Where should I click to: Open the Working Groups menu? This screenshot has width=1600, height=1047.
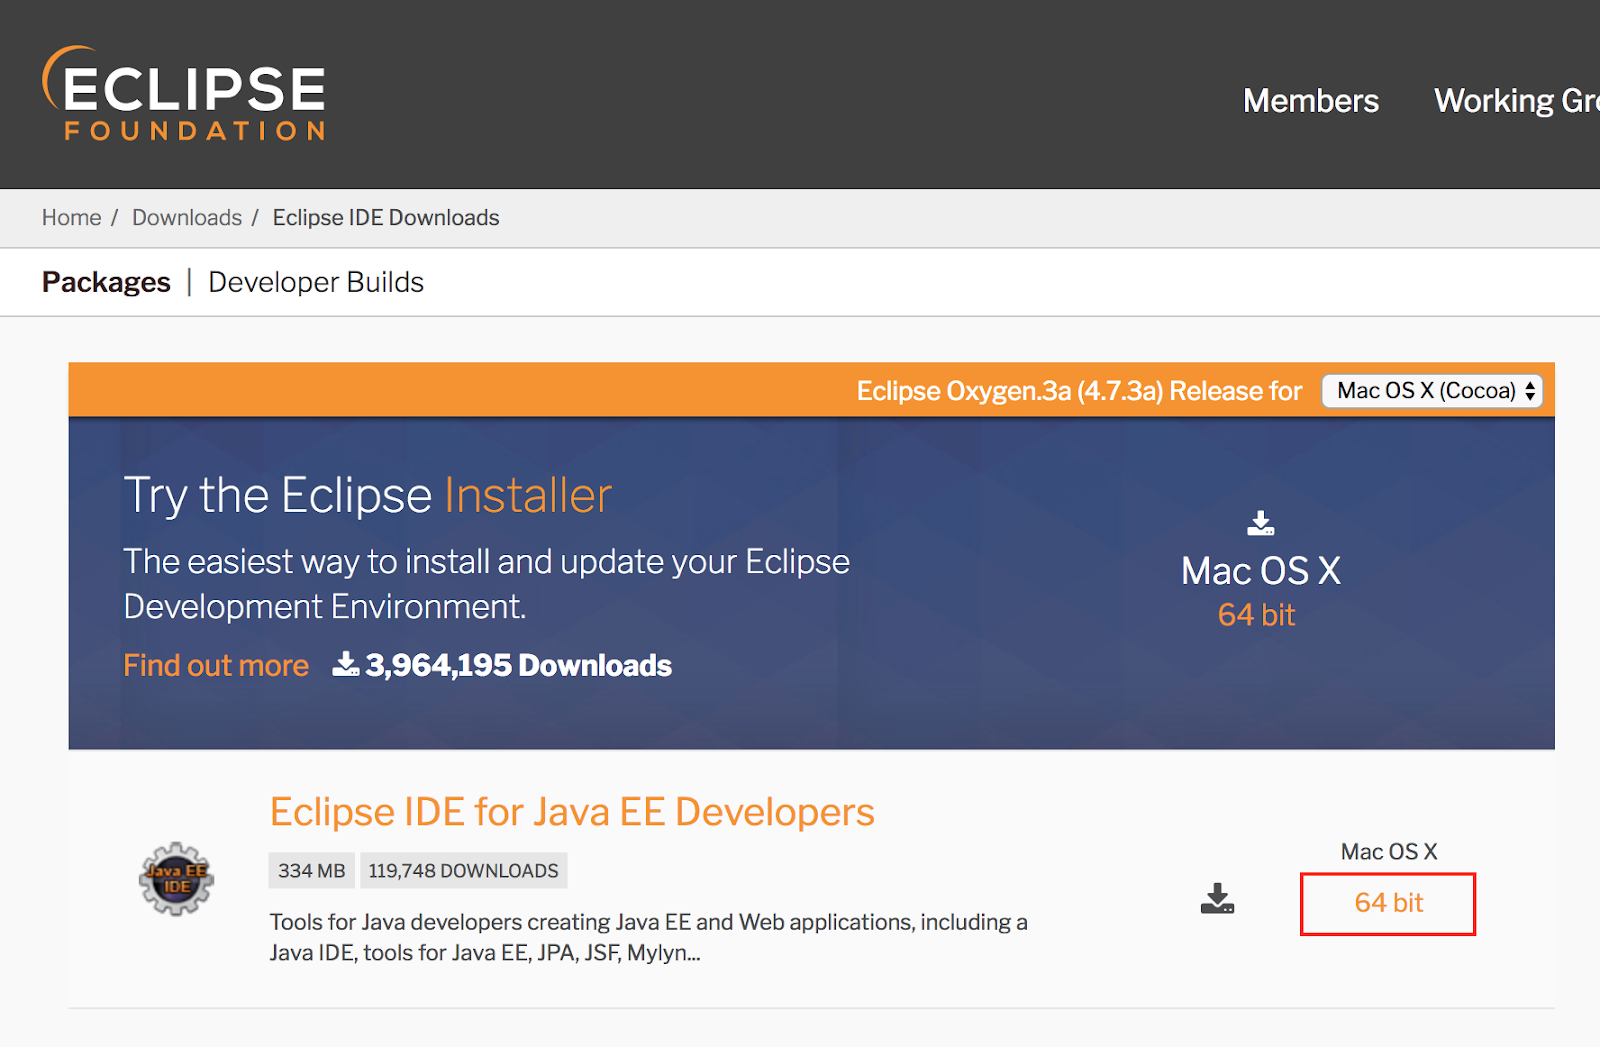click(x=1517, y=101)
